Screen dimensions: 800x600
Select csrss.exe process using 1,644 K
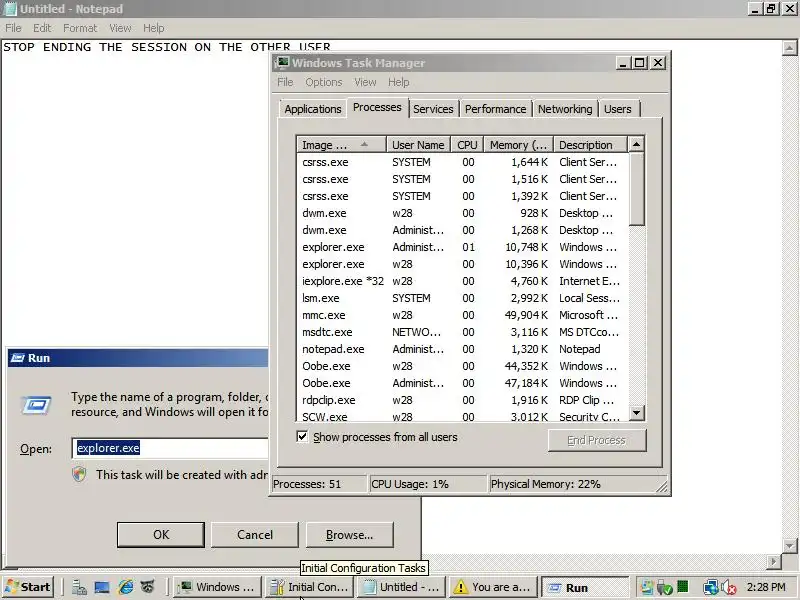click(462, 162)
